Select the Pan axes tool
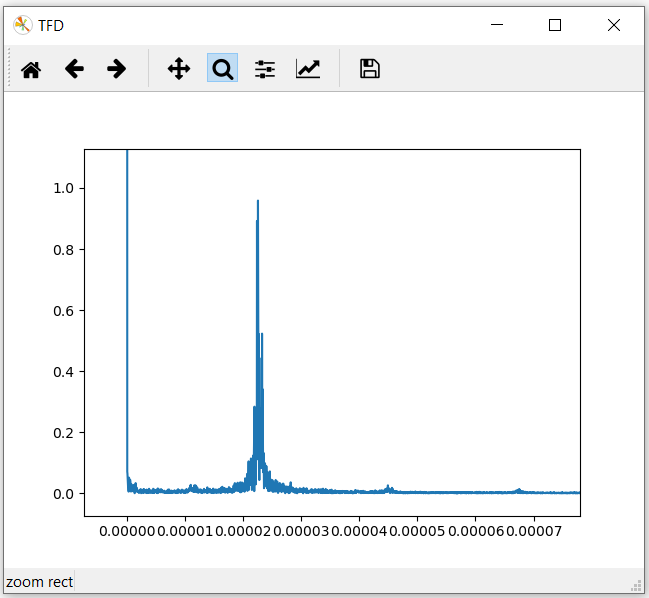Image resolution: width=649 pixels, height=598 pixels. click(179, 69)
